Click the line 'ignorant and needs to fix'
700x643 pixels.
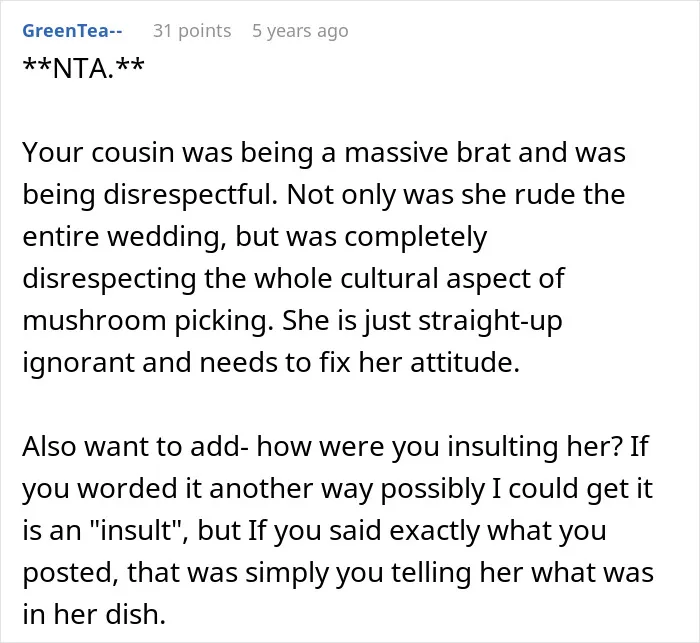271,363
